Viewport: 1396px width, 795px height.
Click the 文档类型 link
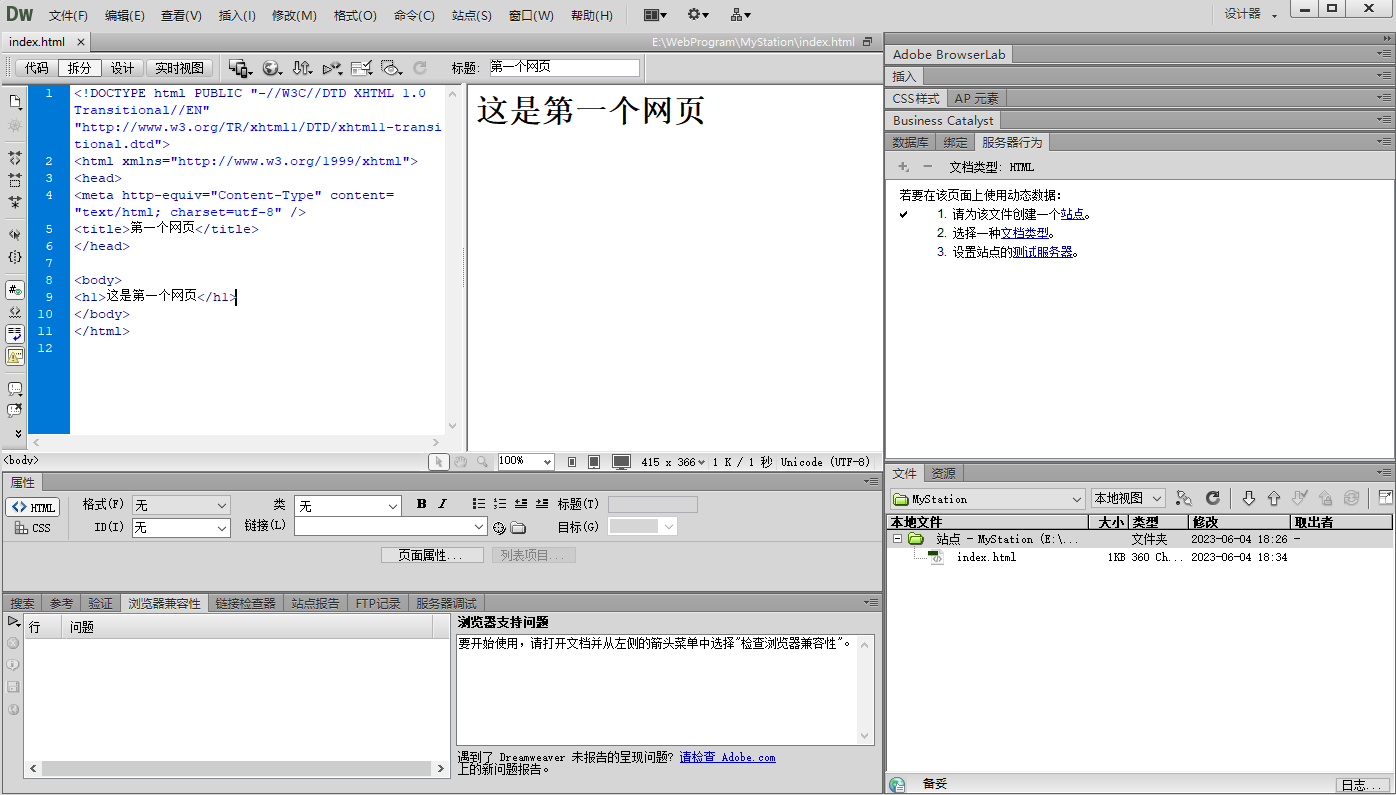[1024, 233]
